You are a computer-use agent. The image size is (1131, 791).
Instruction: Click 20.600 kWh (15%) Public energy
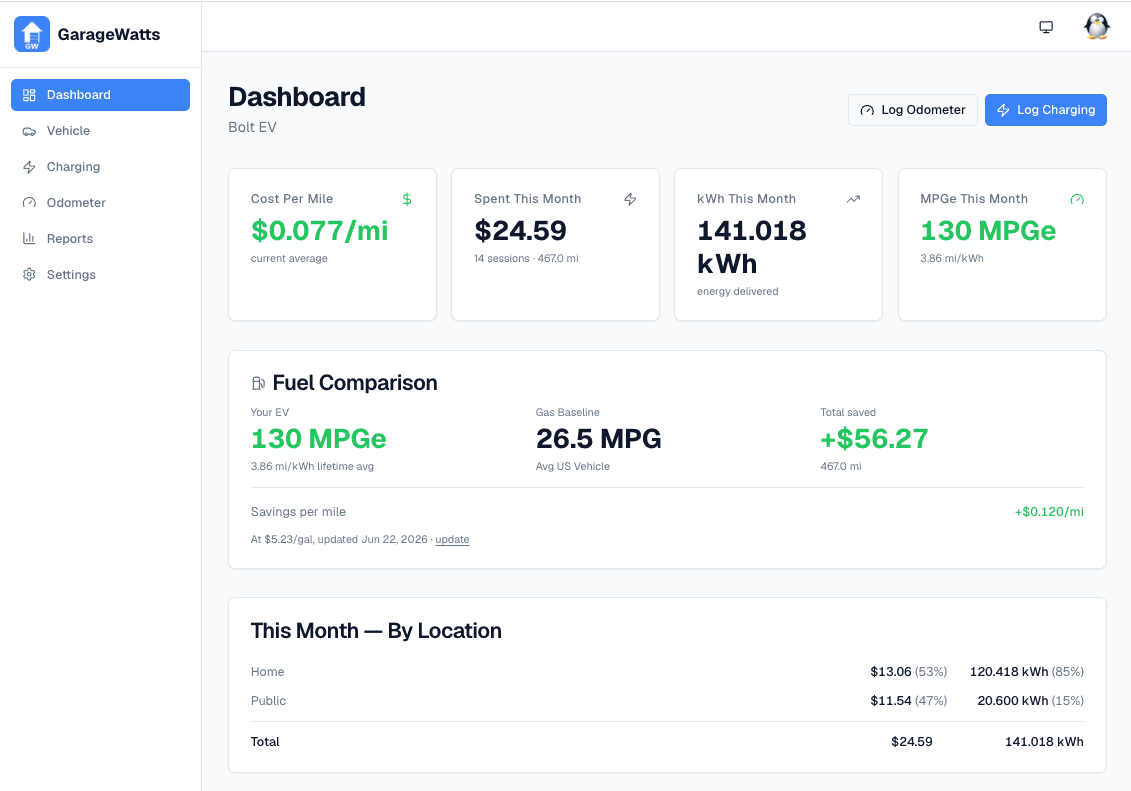[1030, 701]
